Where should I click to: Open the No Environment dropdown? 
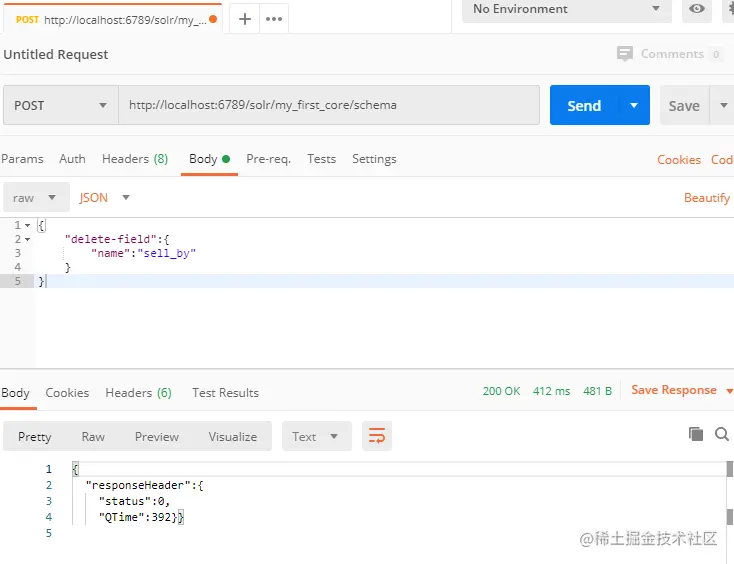pos(566,9)
